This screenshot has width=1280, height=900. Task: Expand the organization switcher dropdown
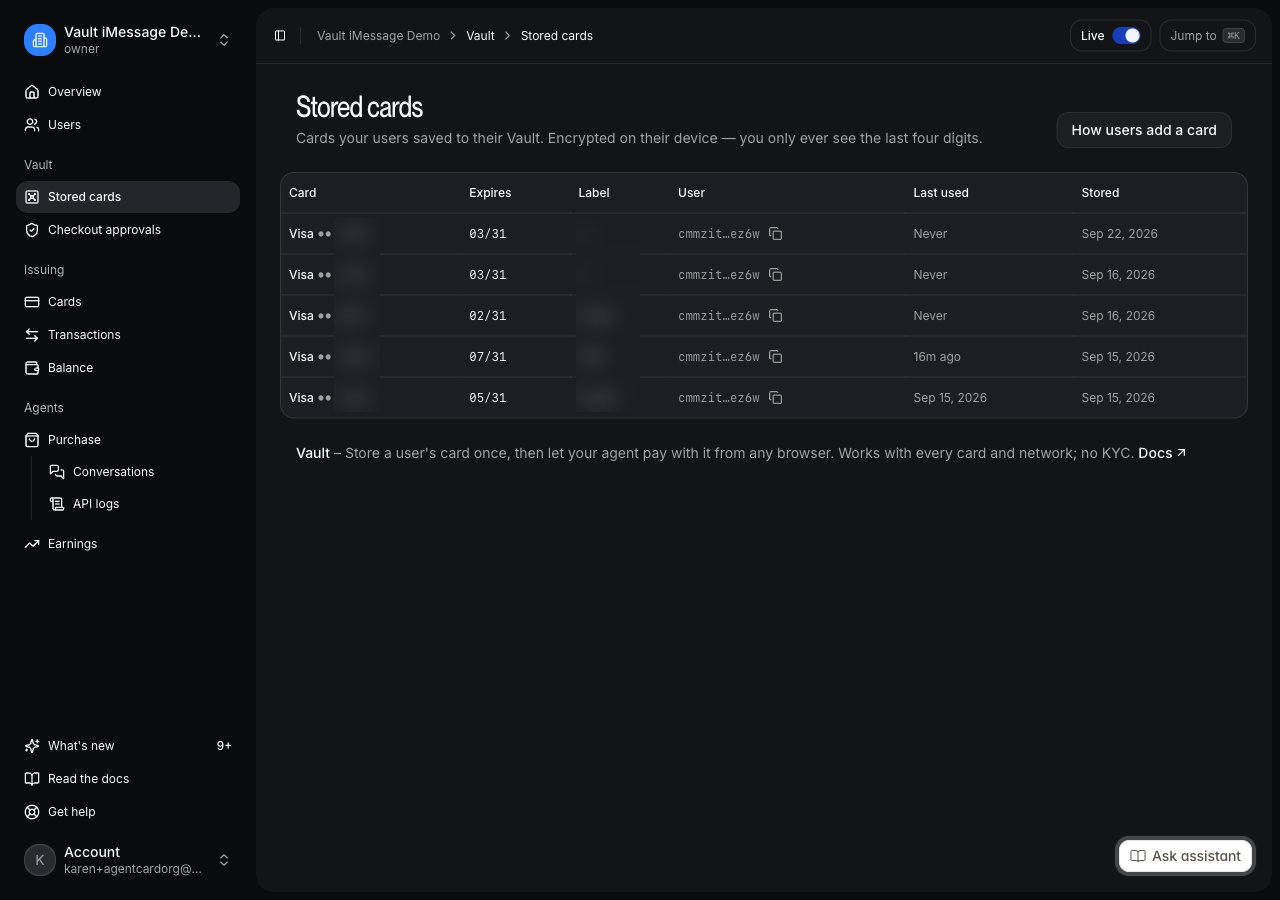(224, 40)
